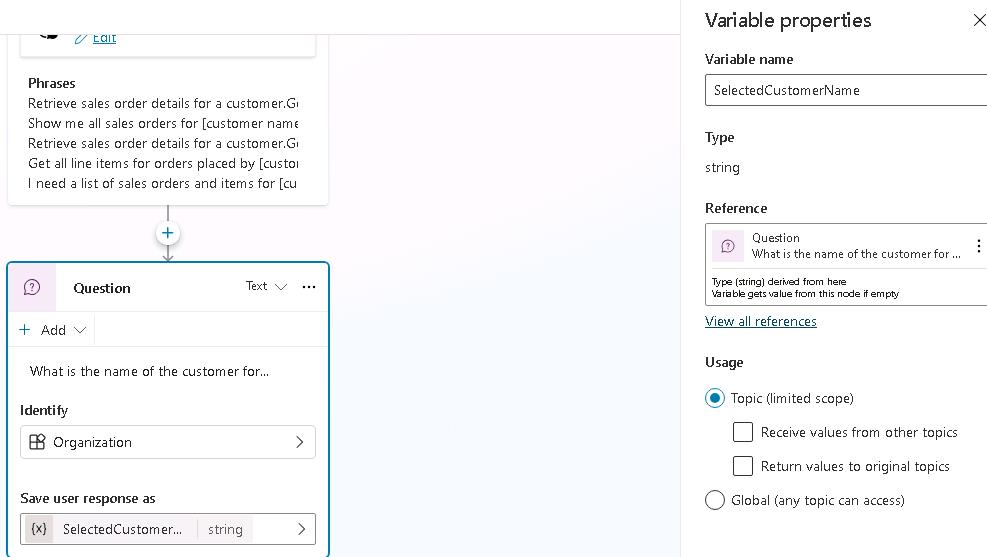Image resolution: width=987 pixels, height=557 pixels.
Task: Open the reference three-dot options menu
Action: pyautogui.click(x=978, y=246)
